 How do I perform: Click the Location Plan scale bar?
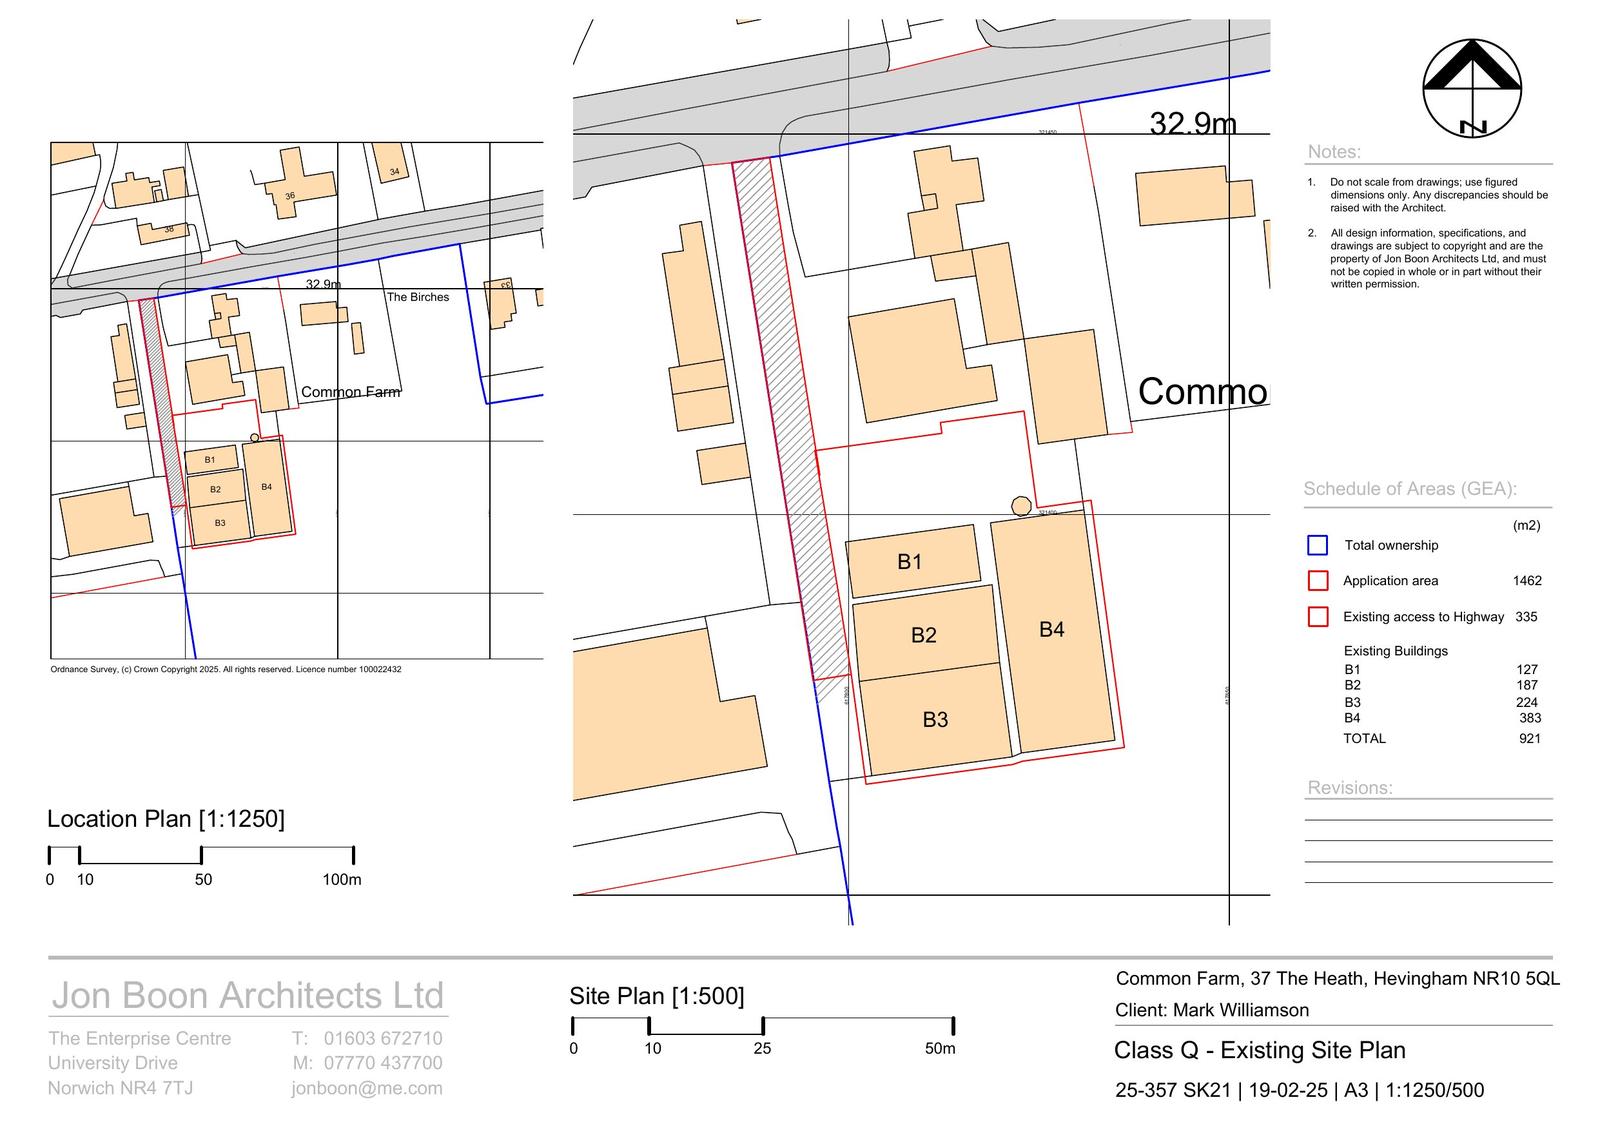[201, 856]
